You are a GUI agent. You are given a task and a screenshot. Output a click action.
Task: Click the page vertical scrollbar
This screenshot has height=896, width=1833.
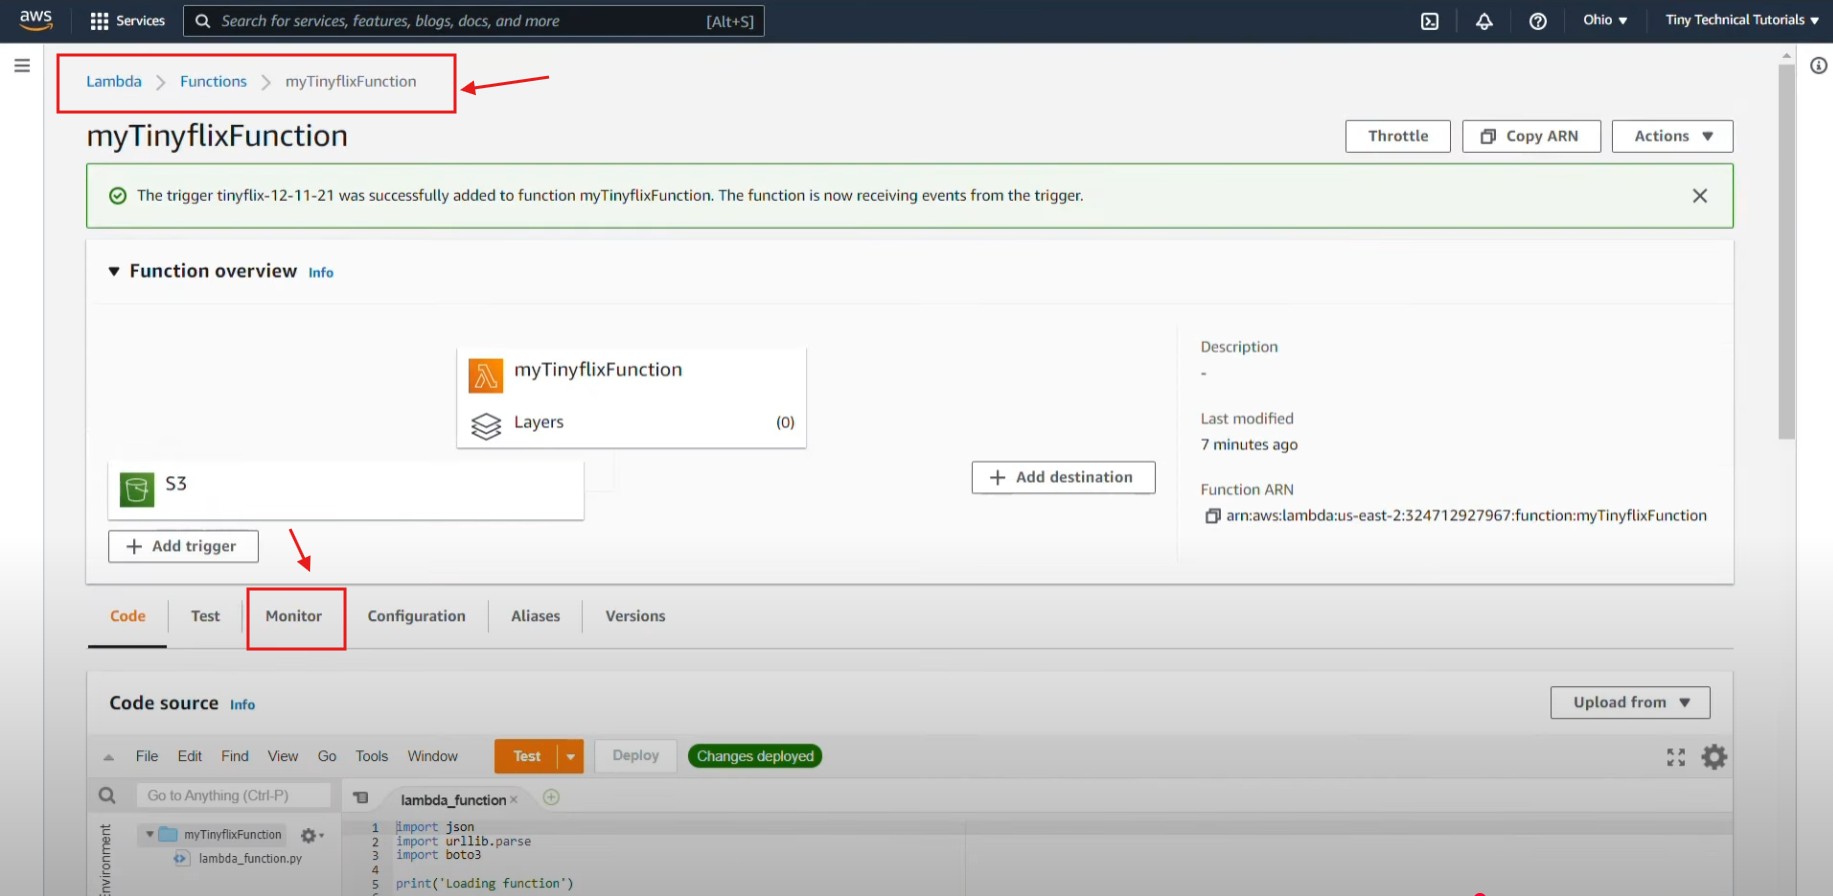pos(1786,250)
